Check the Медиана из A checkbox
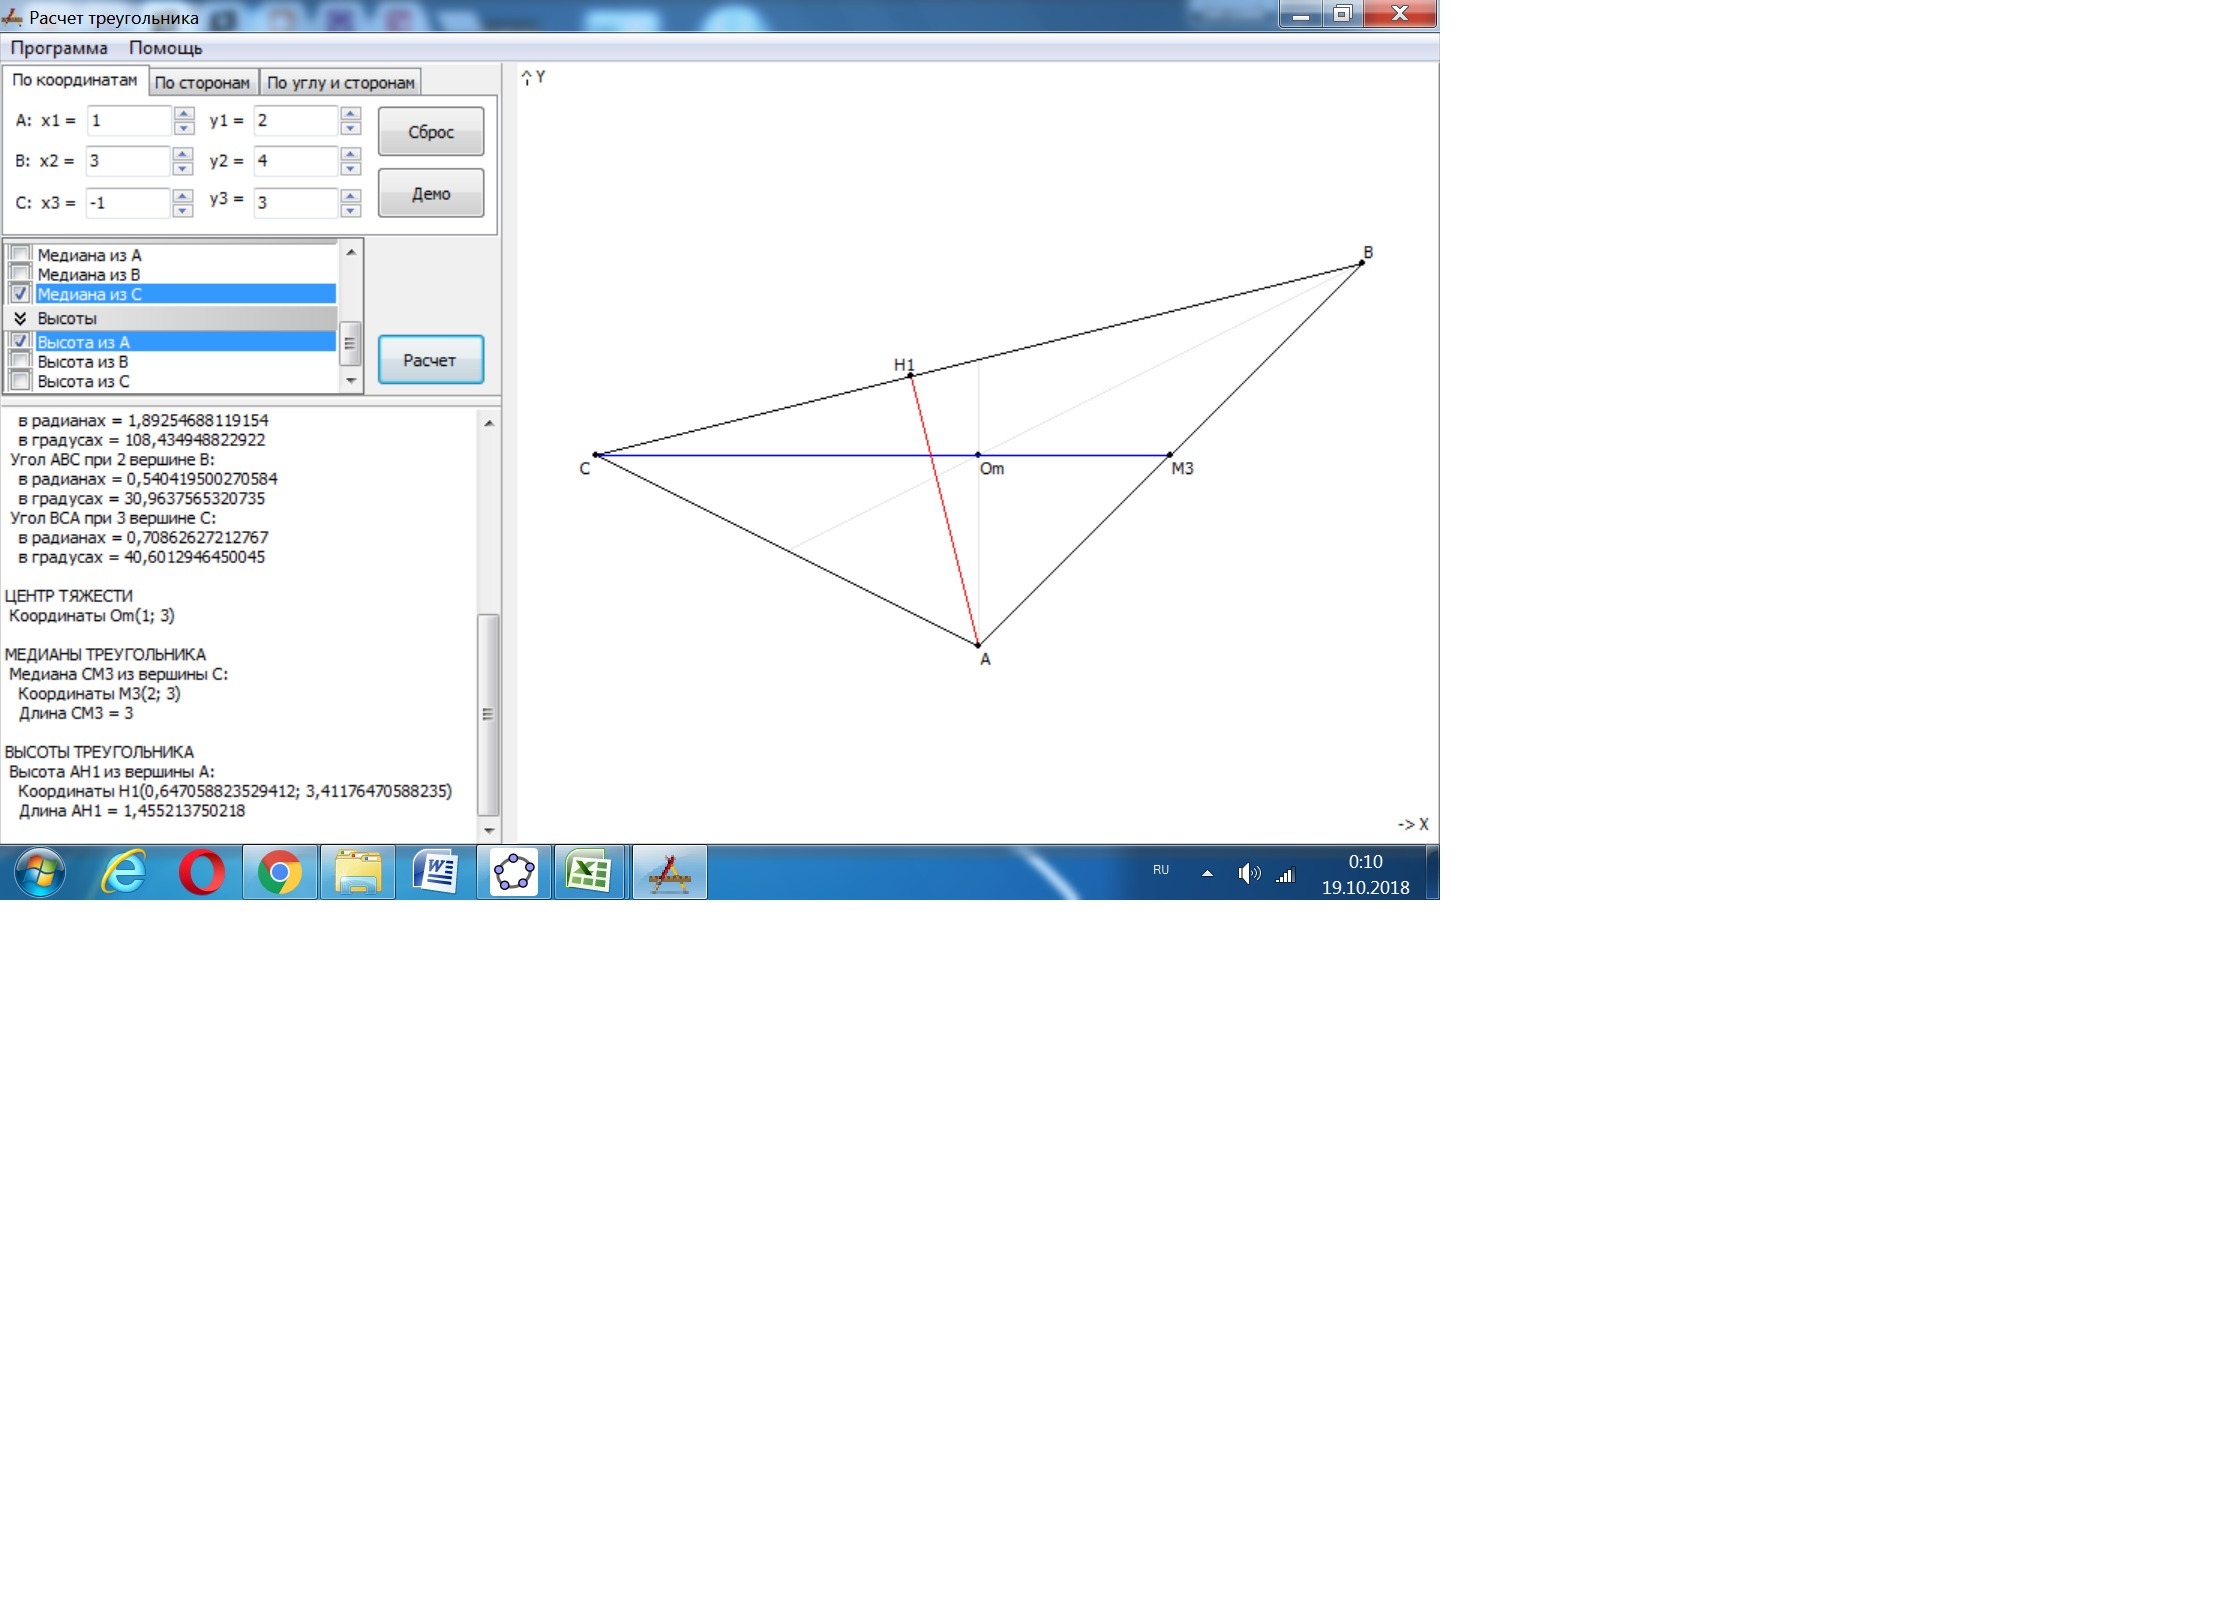 tap(20, 255)
